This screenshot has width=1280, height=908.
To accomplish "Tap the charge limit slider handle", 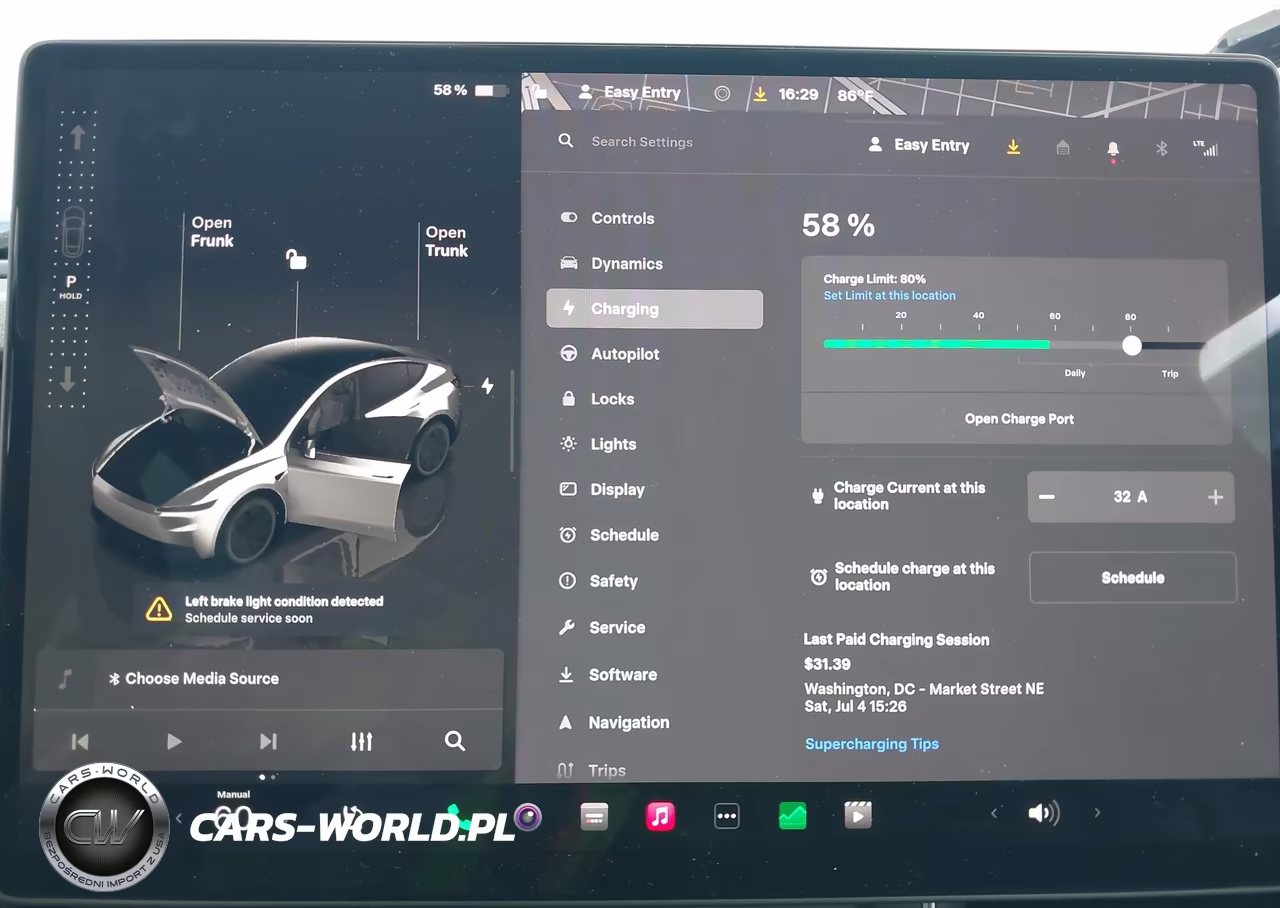I will coord(1132,345).
